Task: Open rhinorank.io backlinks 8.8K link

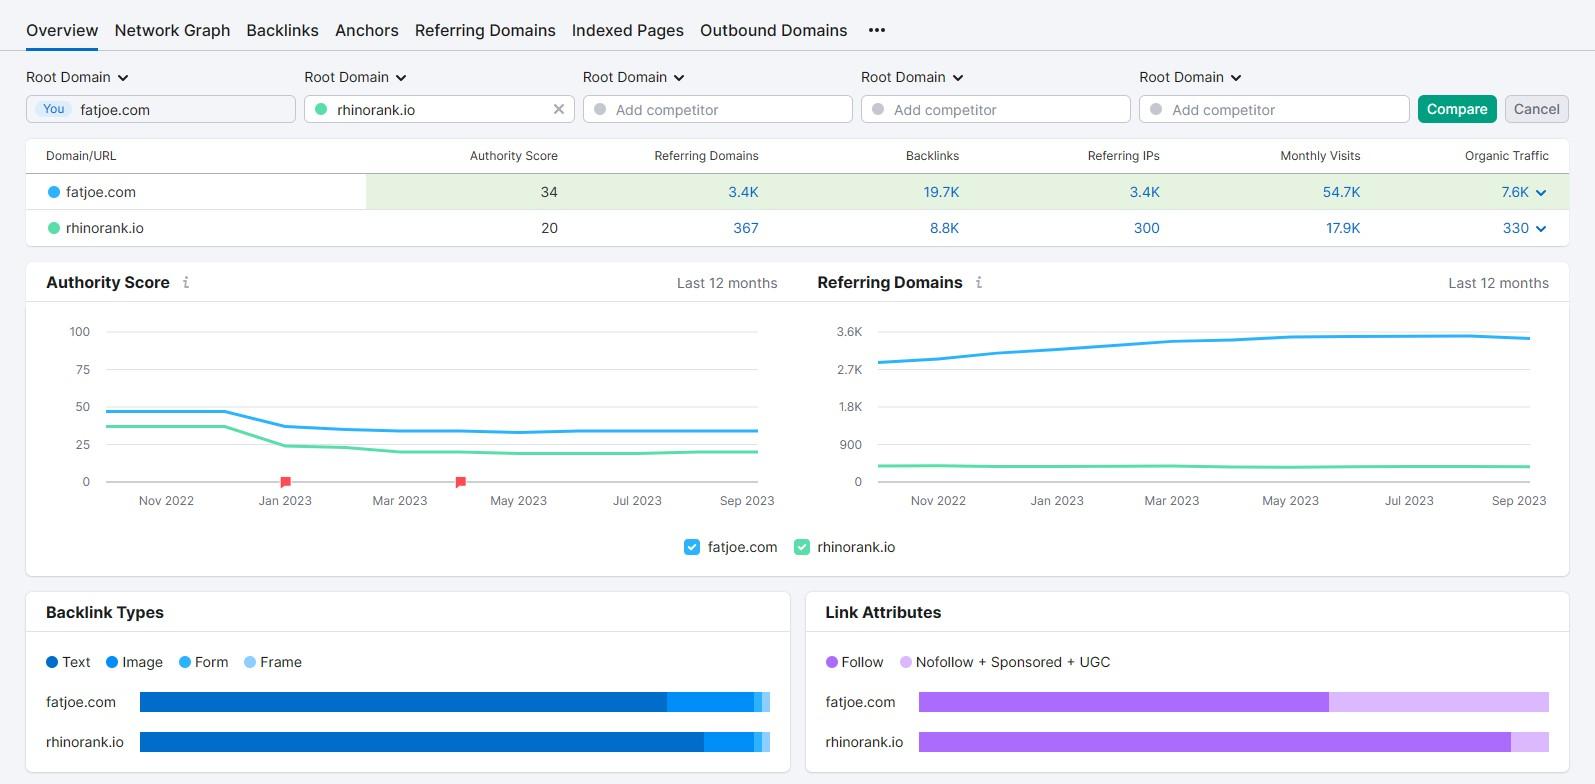Action: pyautogui.click(x=944, y=228)
